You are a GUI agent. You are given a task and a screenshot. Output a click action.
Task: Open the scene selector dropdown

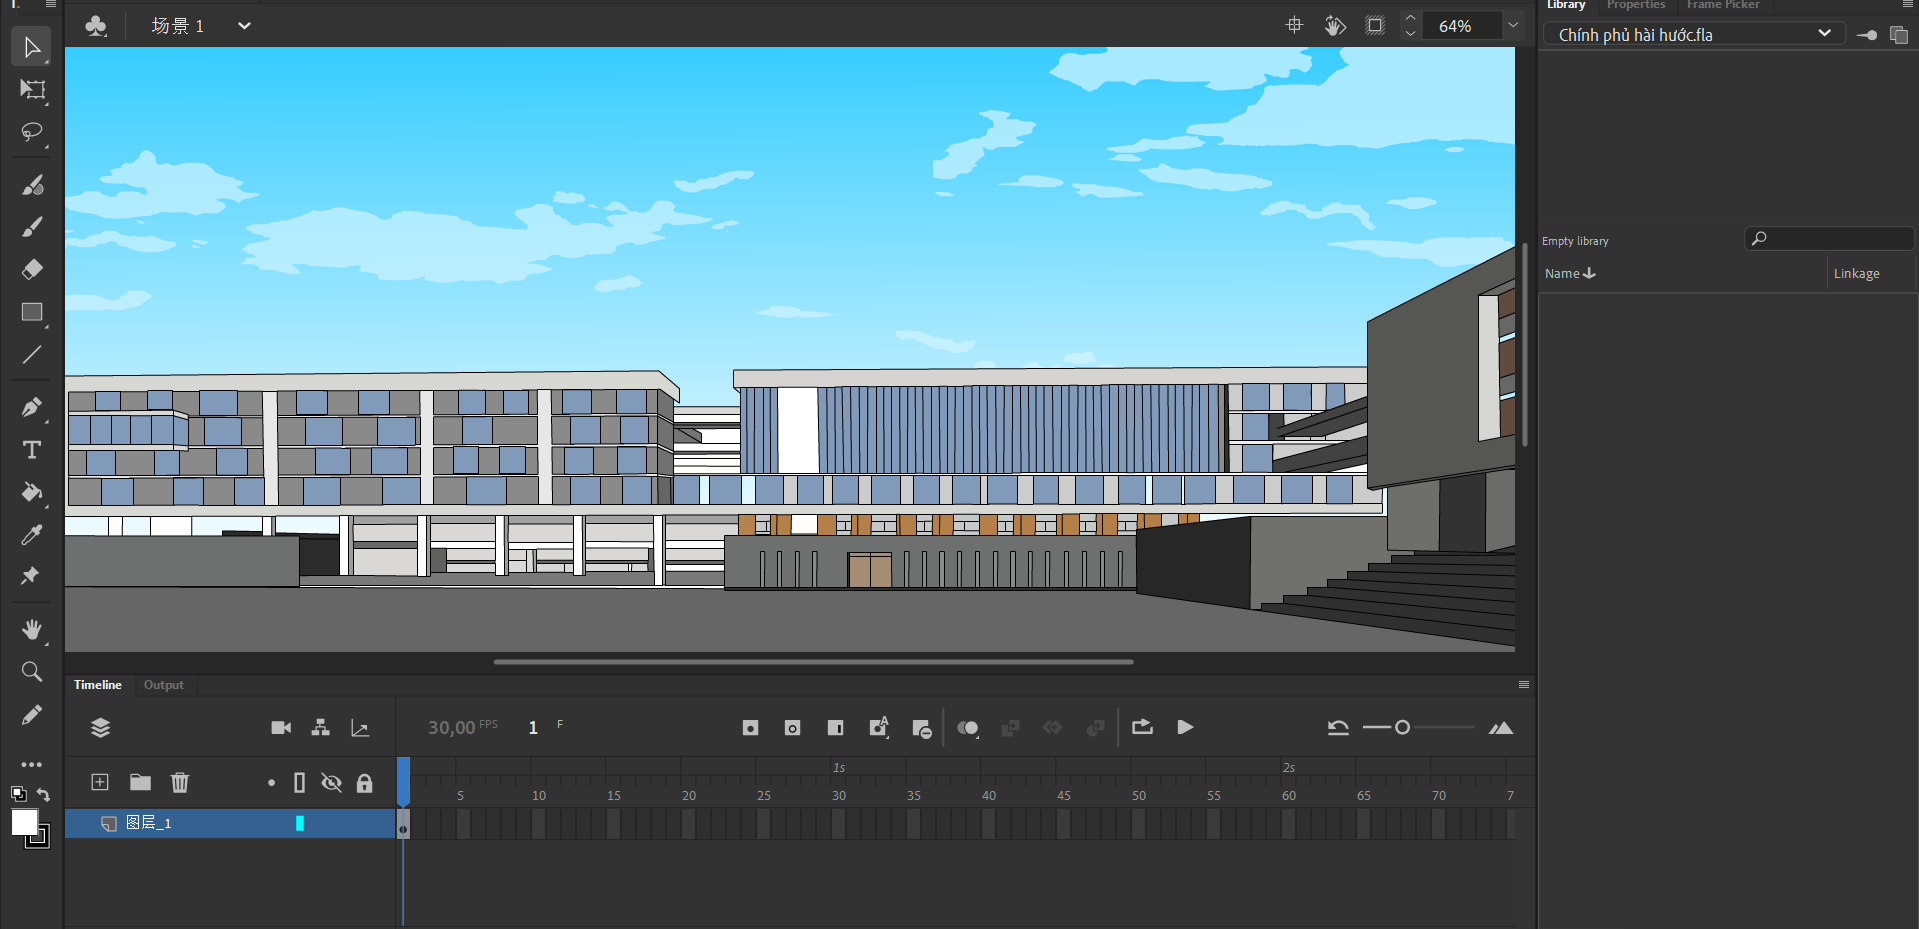click(244, 26)
